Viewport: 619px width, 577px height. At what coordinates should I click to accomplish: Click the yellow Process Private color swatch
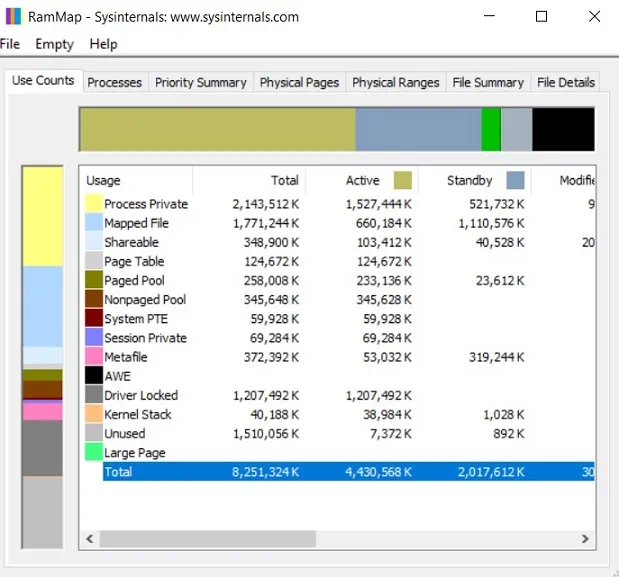(93, 204)
